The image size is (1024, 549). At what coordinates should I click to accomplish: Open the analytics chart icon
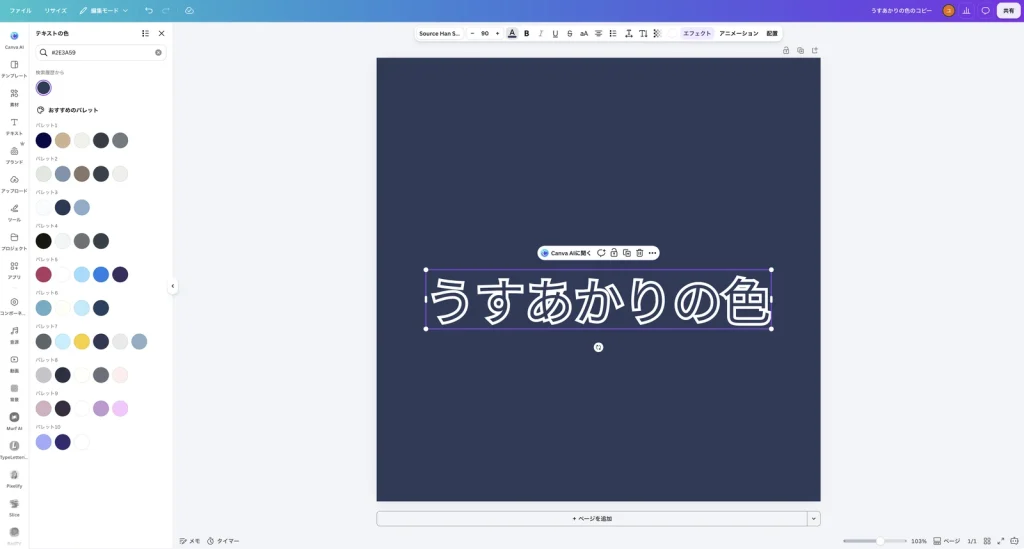click(x=967, y=10)
